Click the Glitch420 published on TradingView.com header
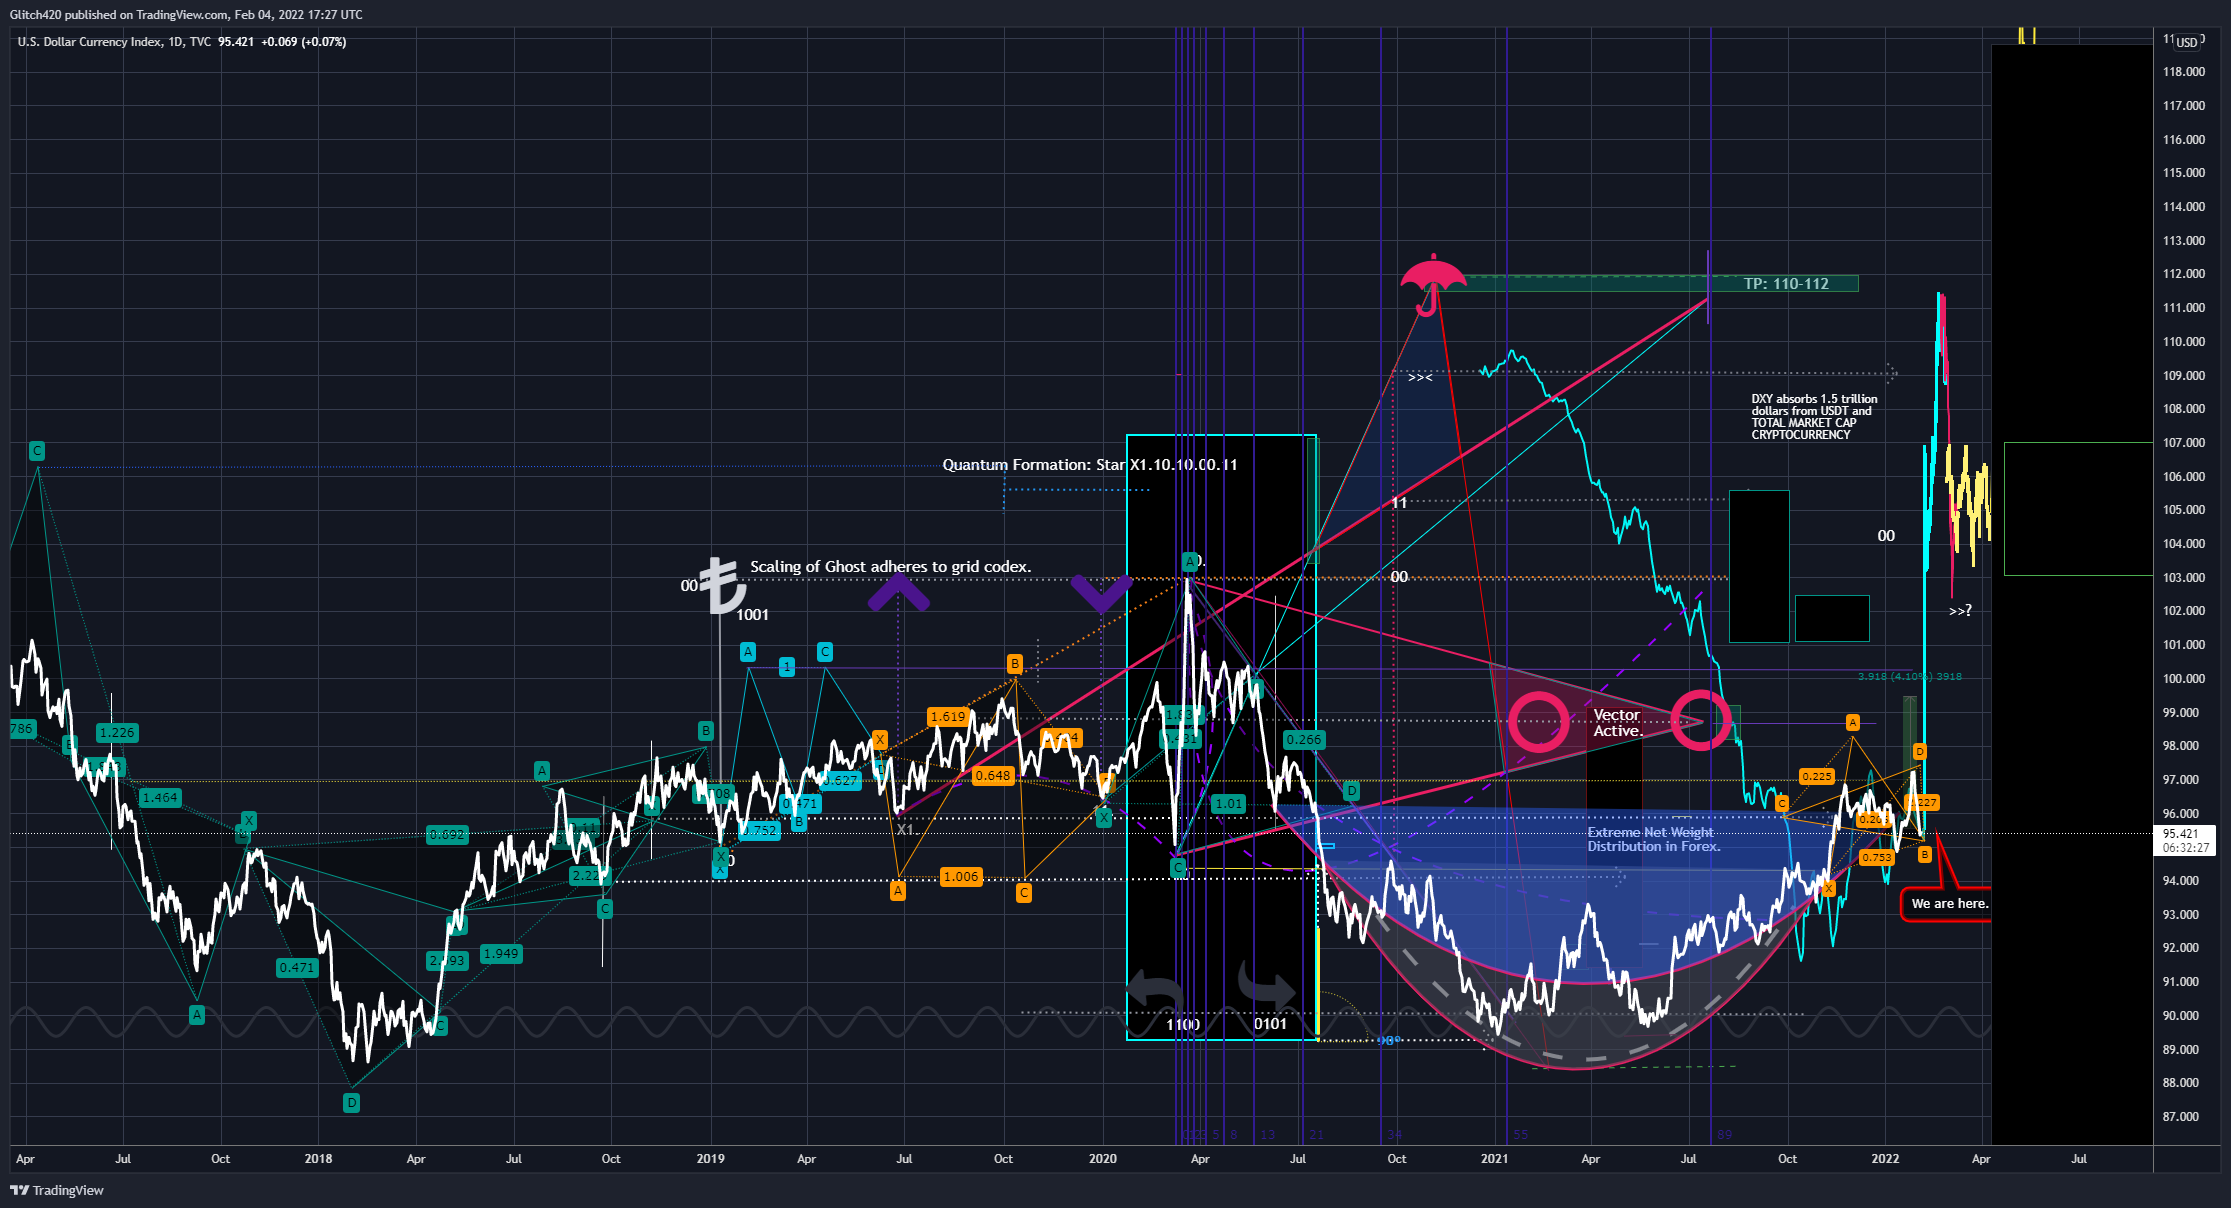This screenshot has height=1208, width=2231. 186,15
